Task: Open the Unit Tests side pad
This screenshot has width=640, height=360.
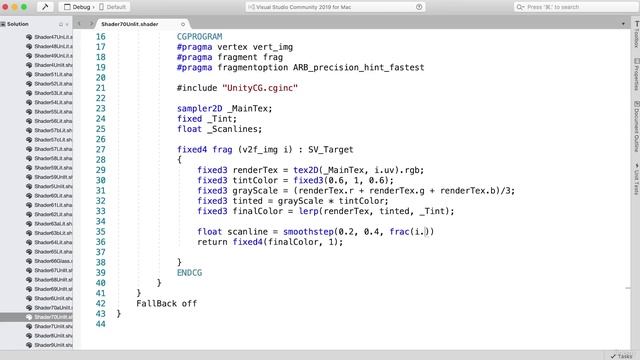Action: [x=636, y=179]
